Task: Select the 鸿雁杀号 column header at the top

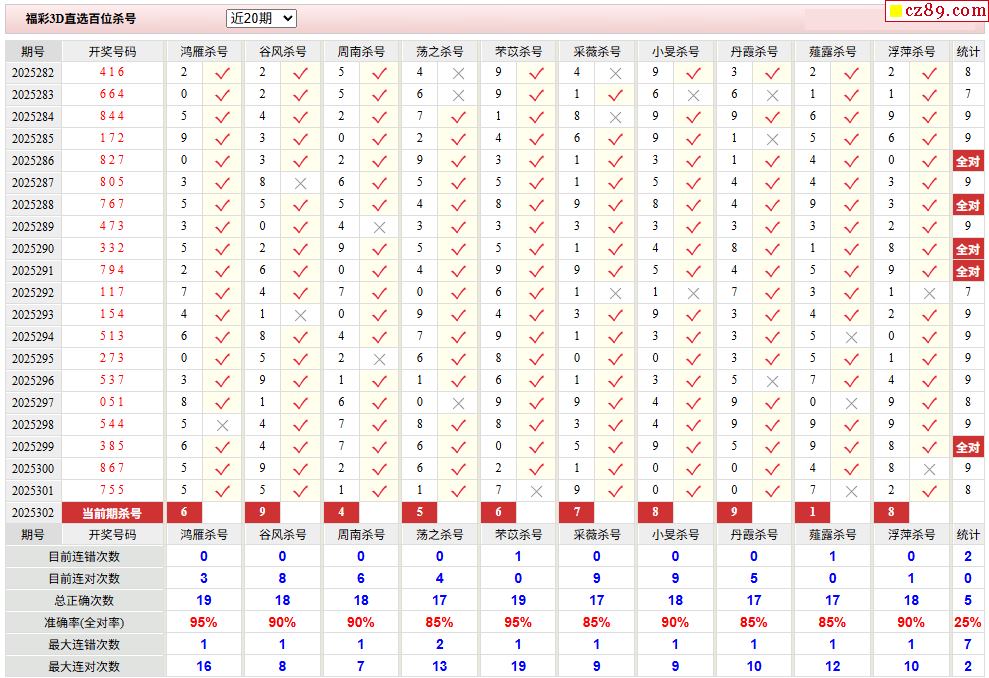Action: [x=204, y=51]
